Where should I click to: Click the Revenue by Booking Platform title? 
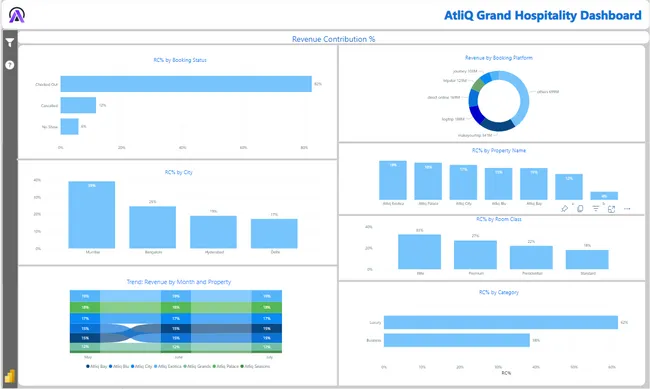point(499,58)
